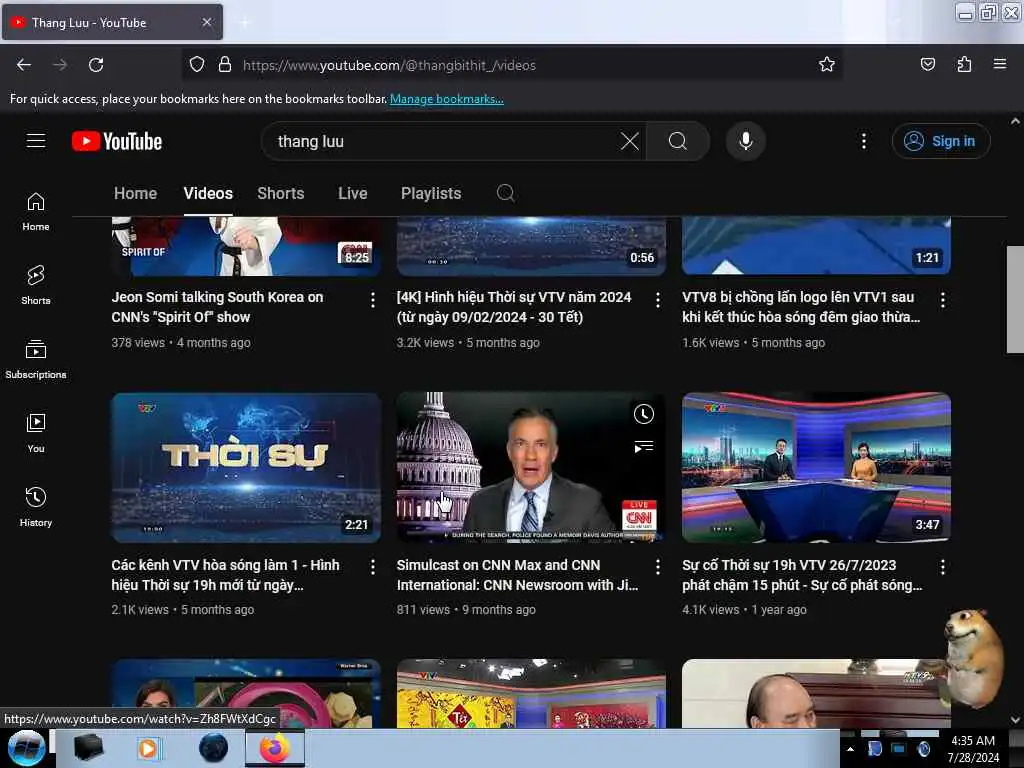The height and width of the screenshot is (768, 1024).
Task: Open Subscriptions in the sidebar
Action: point(36,360)
